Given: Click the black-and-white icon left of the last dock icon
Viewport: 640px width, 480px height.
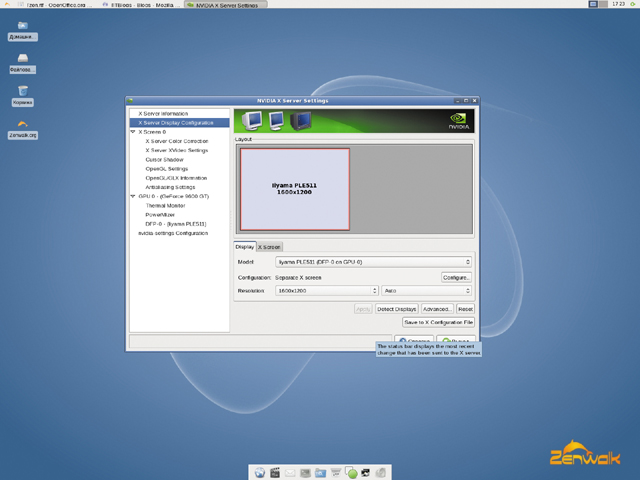Looking at the screenshot, I should pyautogui.click(x=366, y=473).
